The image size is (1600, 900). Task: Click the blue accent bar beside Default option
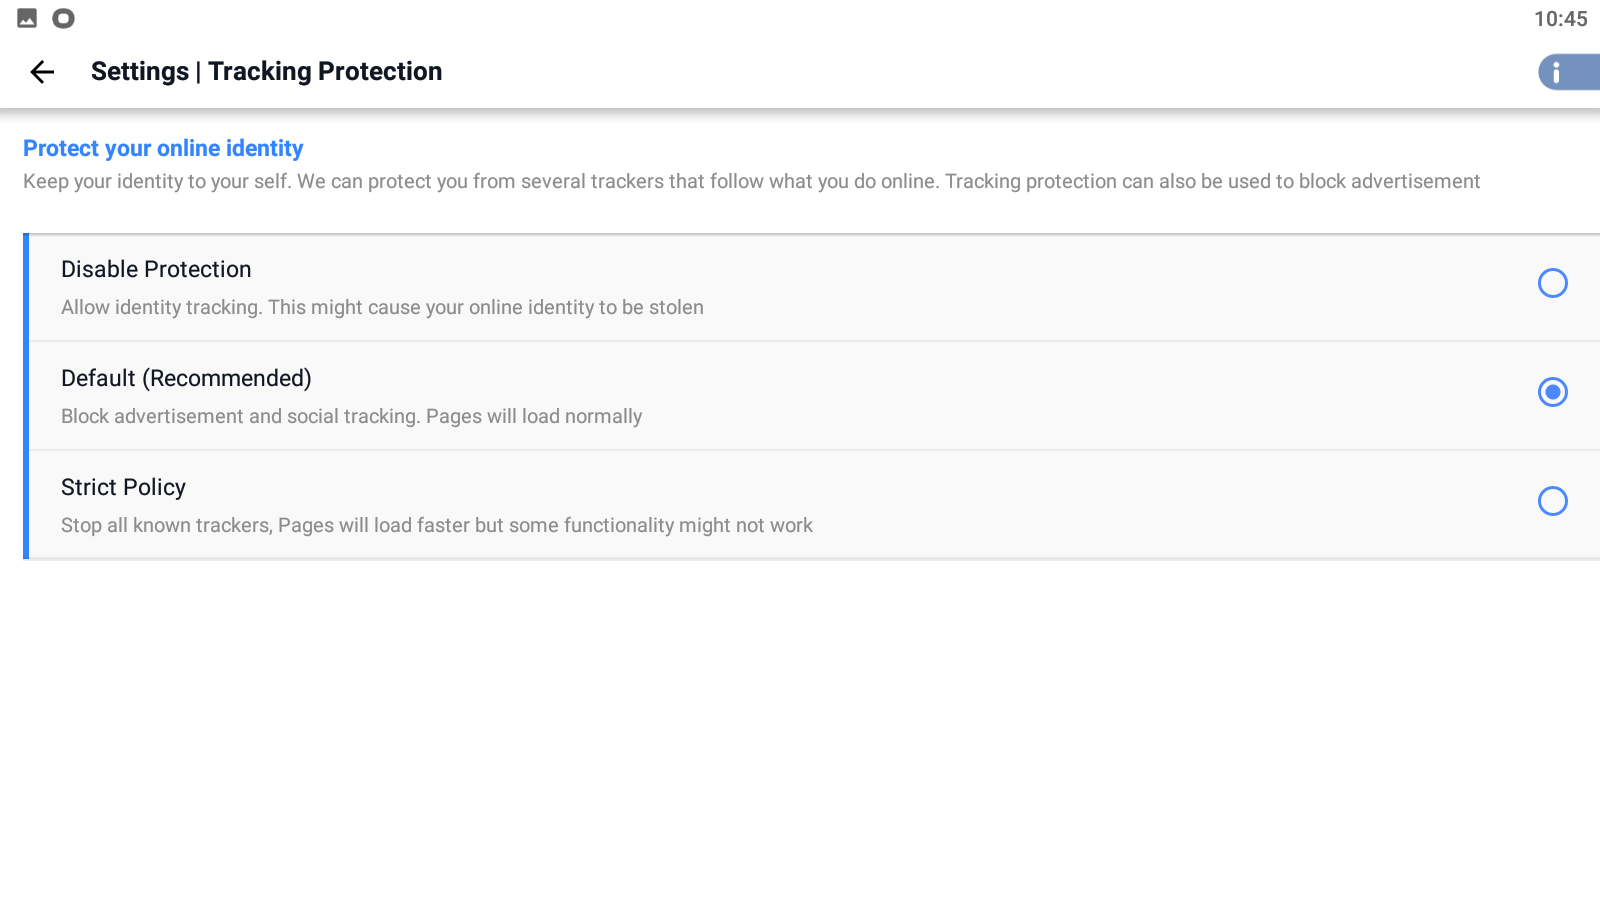(26, 396)
